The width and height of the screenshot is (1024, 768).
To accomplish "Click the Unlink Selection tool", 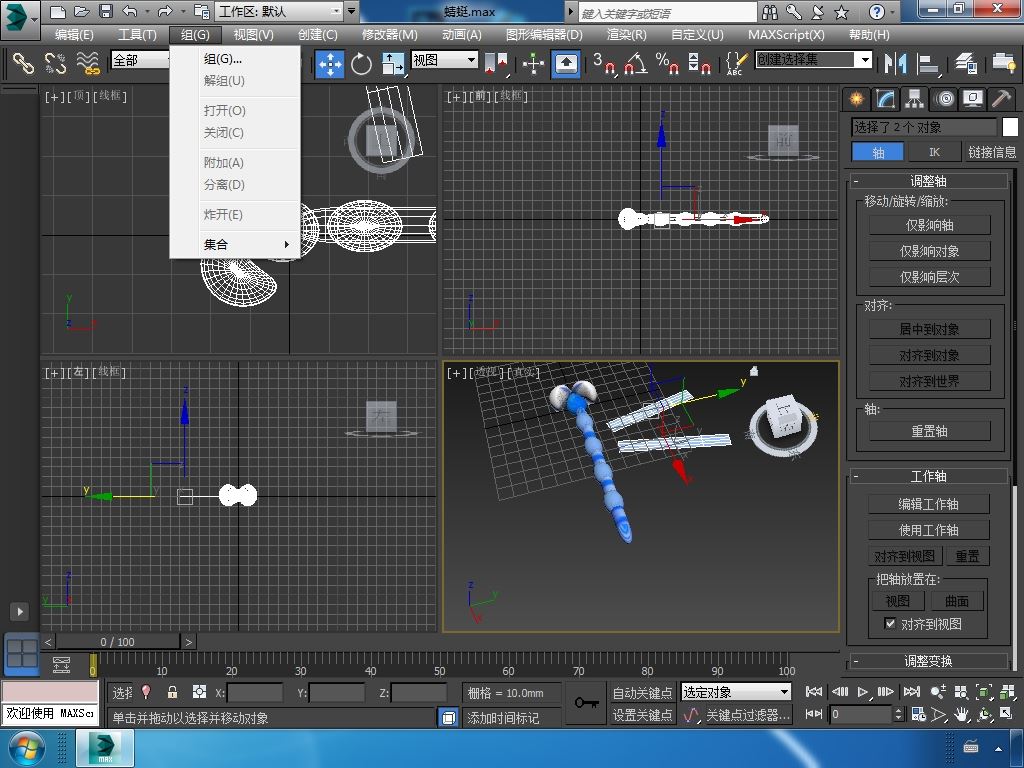I will click(x=56, y=63).
